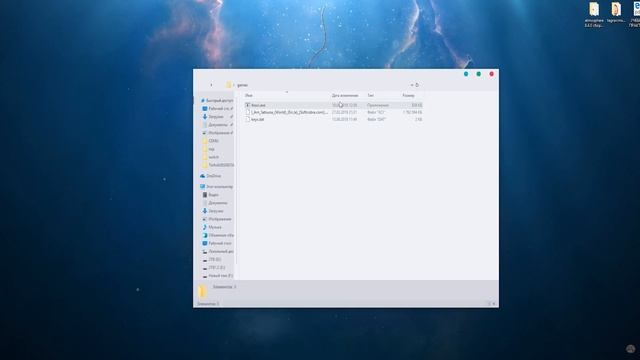Click the keys.dat file icon
640x360 pixels.
pos(247,119)
